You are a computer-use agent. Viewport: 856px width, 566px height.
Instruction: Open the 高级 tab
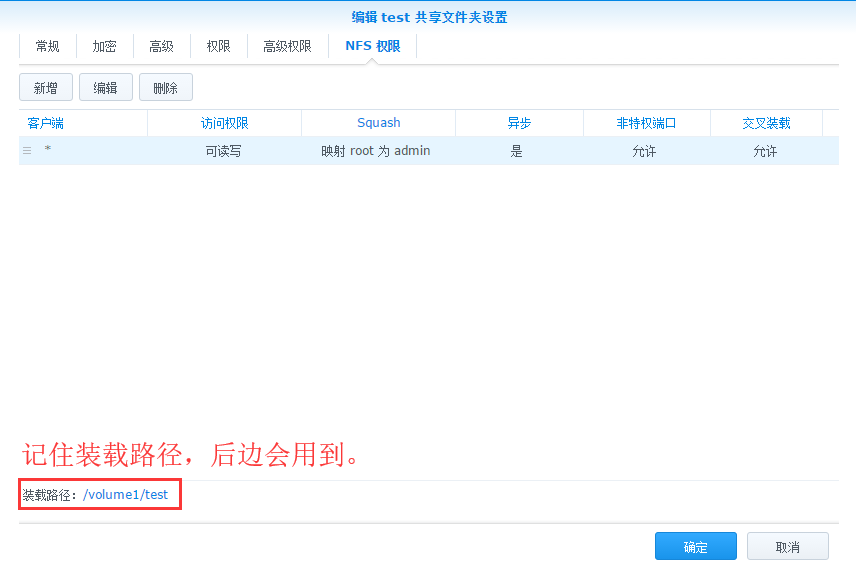tap(162, 46)
